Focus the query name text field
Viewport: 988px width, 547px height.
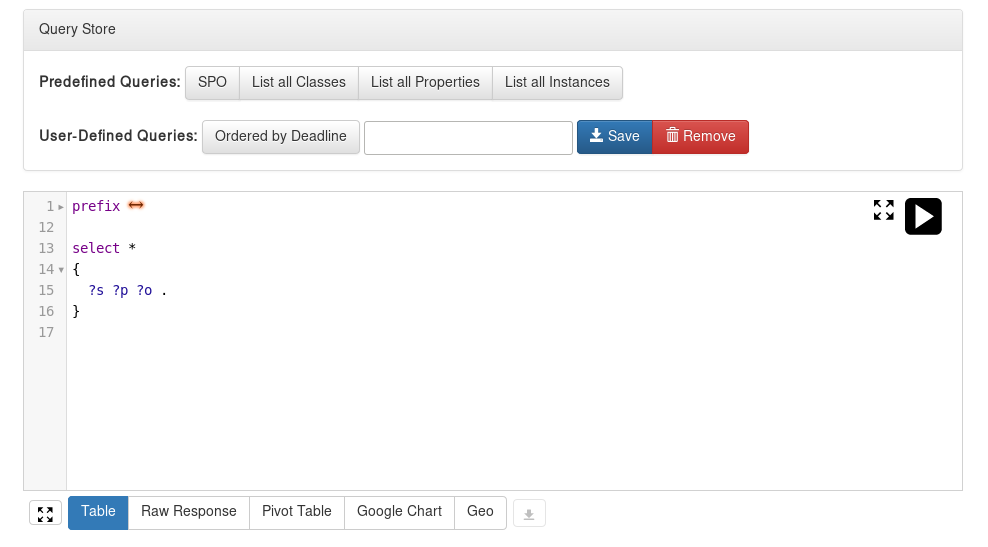click(x=468, y=138)
